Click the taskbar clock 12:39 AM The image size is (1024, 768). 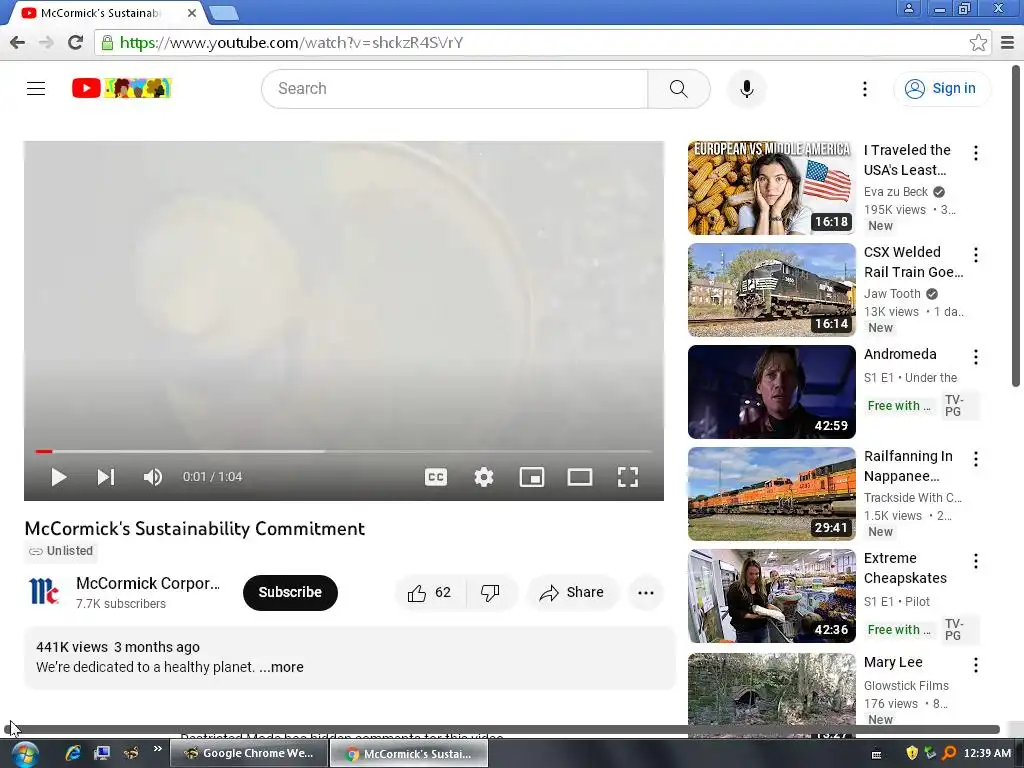[987, 753]
